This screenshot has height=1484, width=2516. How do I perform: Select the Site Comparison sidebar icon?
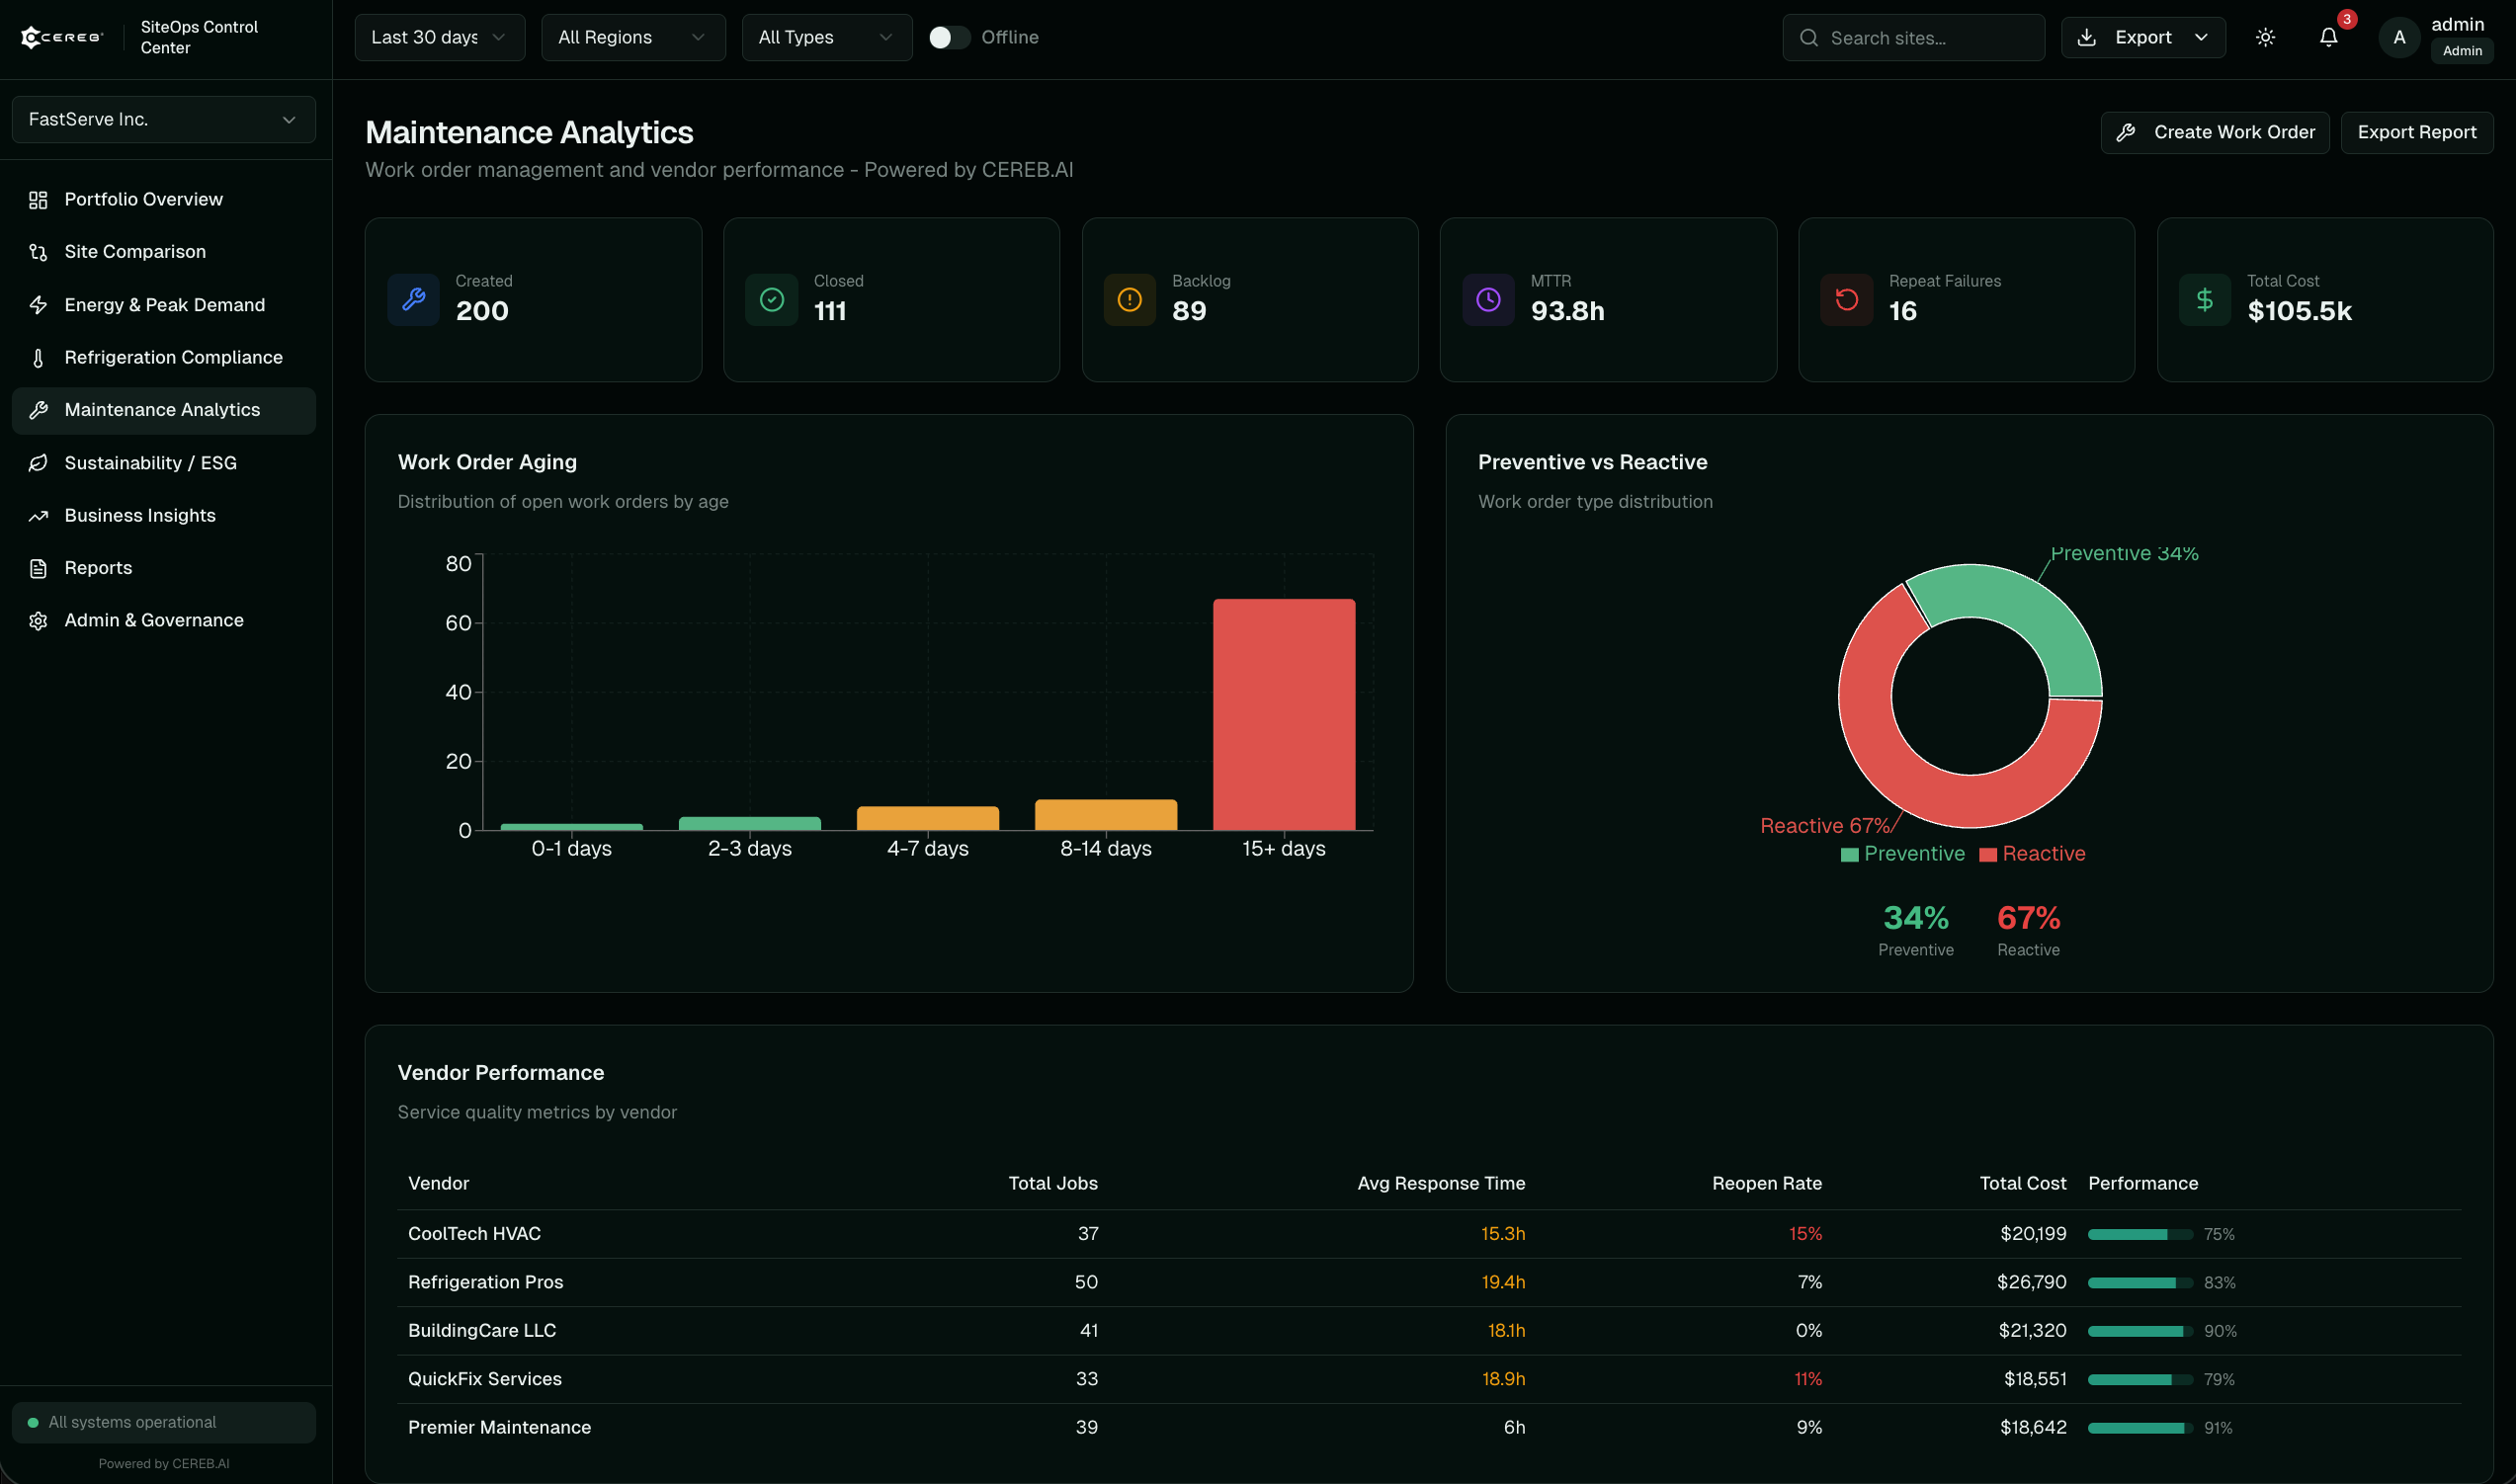tap(38, 251)
